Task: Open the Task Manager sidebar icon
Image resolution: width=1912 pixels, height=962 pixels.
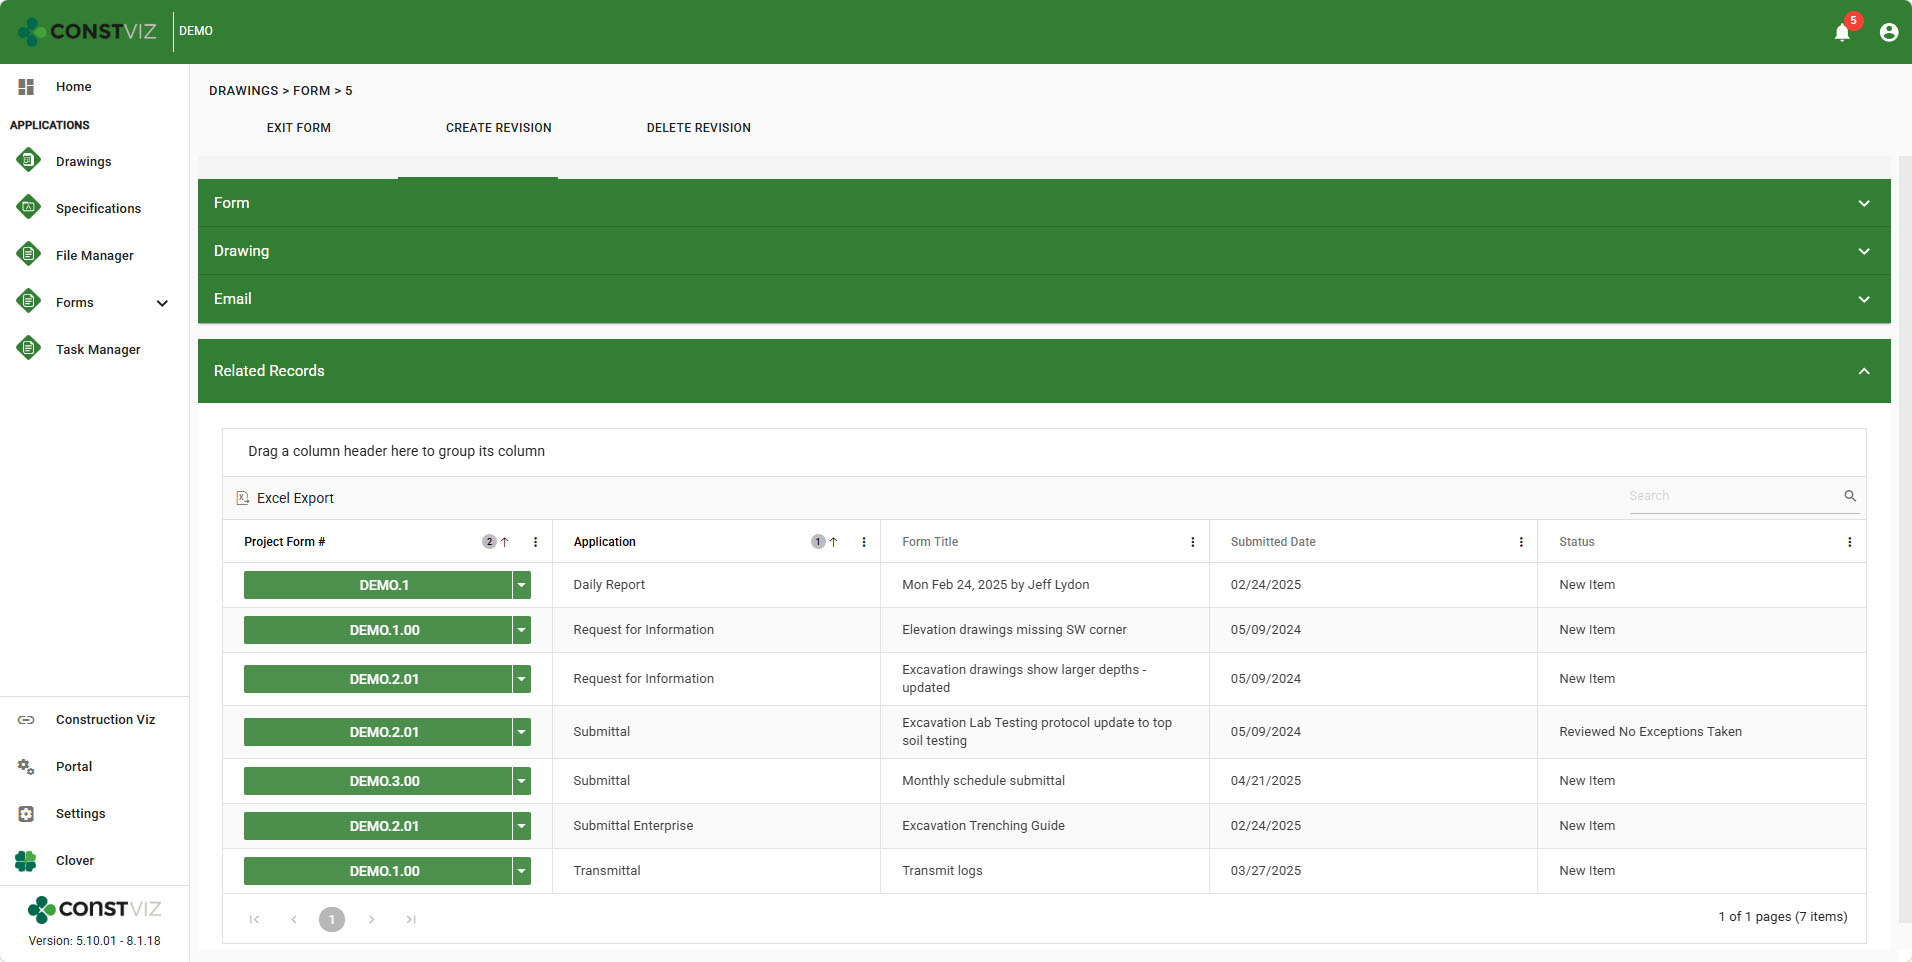Action: click(x=29, y=348)
